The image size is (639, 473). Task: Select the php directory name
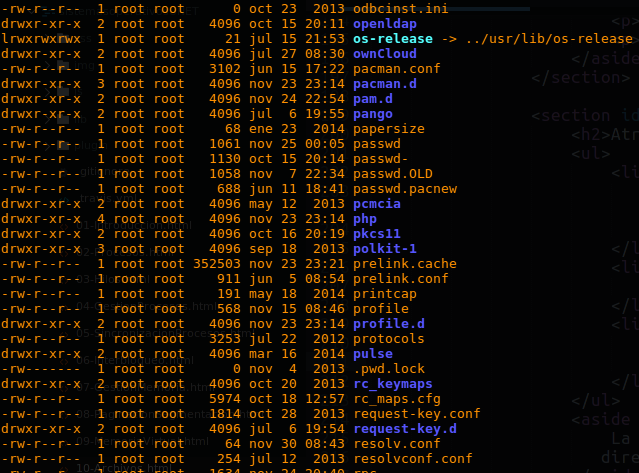pyautogui.click(x=365, y=219)
